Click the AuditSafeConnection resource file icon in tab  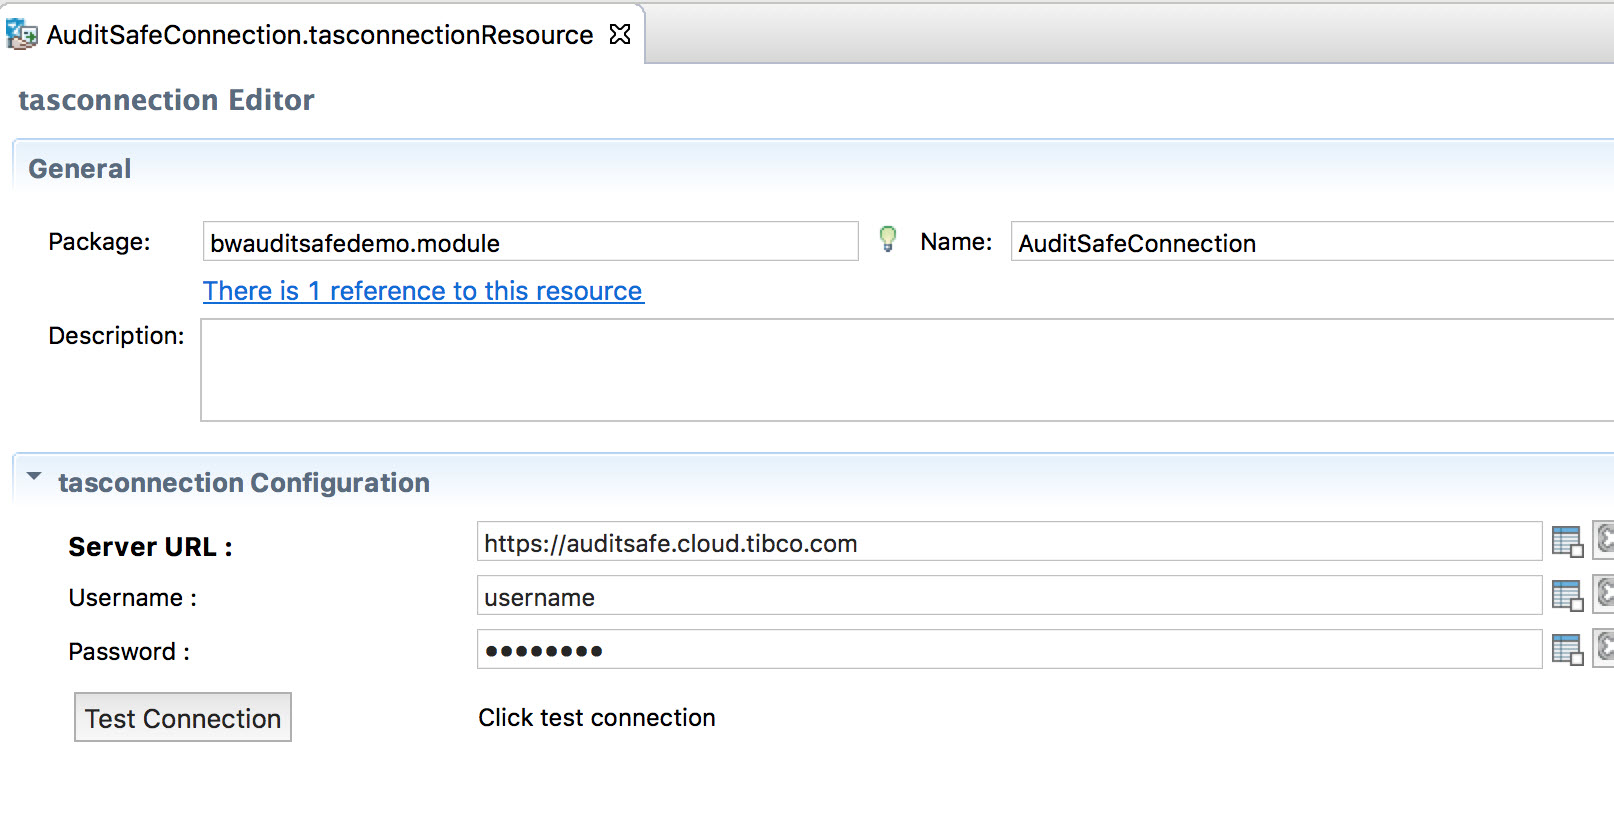(x=21, y=34)
